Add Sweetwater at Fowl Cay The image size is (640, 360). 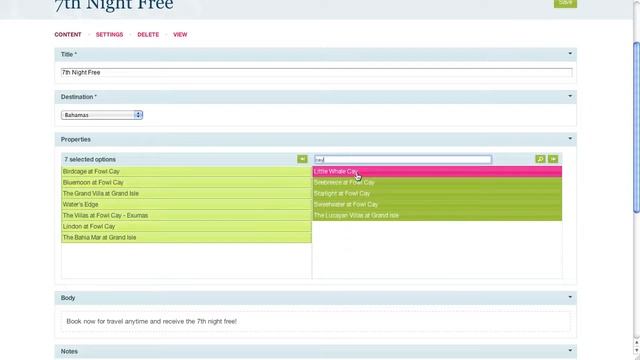click(x=437, y=204)
